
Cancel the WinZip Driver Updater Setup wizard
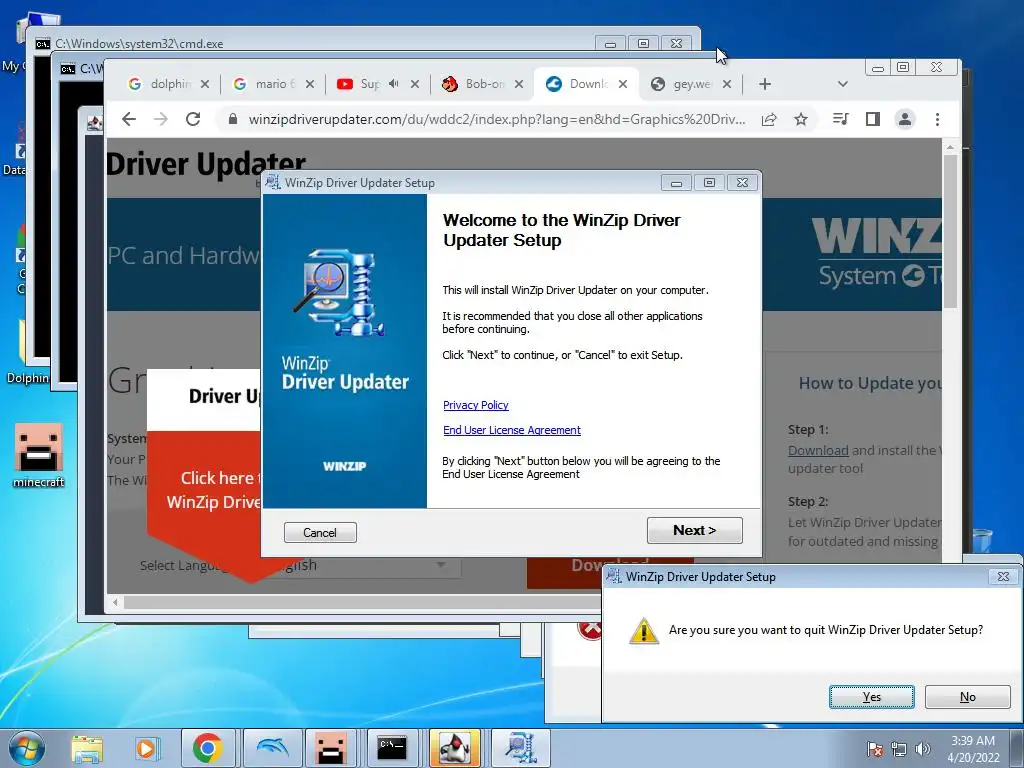(x=320, y=532)
